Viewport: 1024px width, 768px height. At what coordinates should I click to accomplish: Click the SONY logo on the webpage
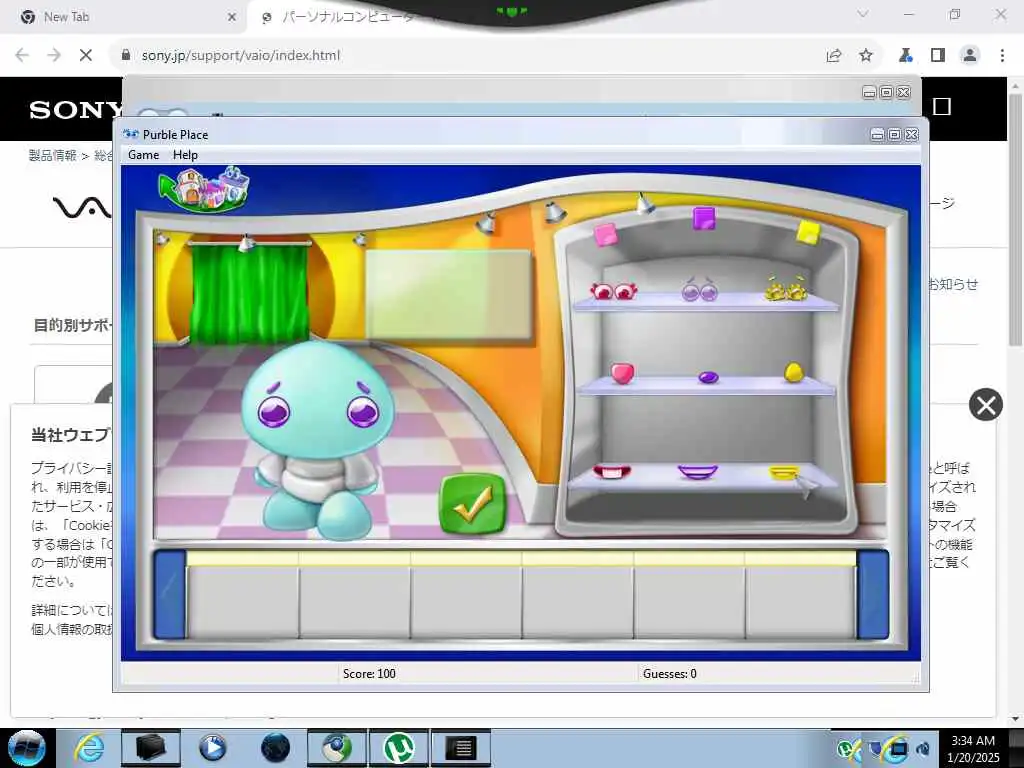point(76,110)
